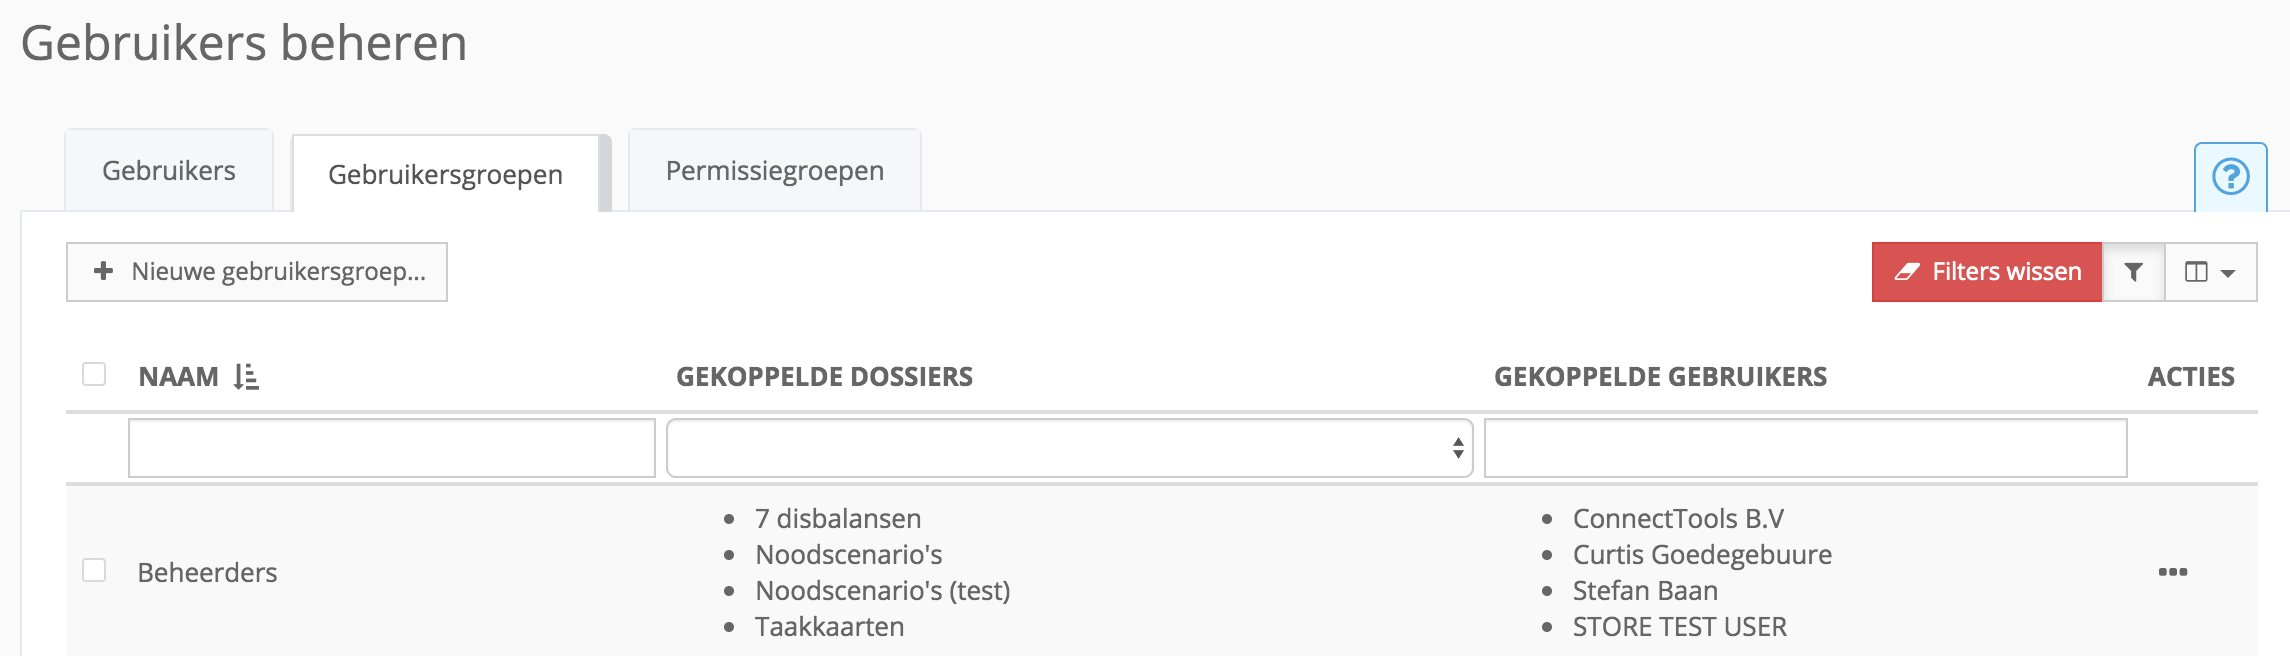Tick the Beheerders row checkbox
Image resolution: width=2290 pixels, height=656 pixels.
coord(94,570)
